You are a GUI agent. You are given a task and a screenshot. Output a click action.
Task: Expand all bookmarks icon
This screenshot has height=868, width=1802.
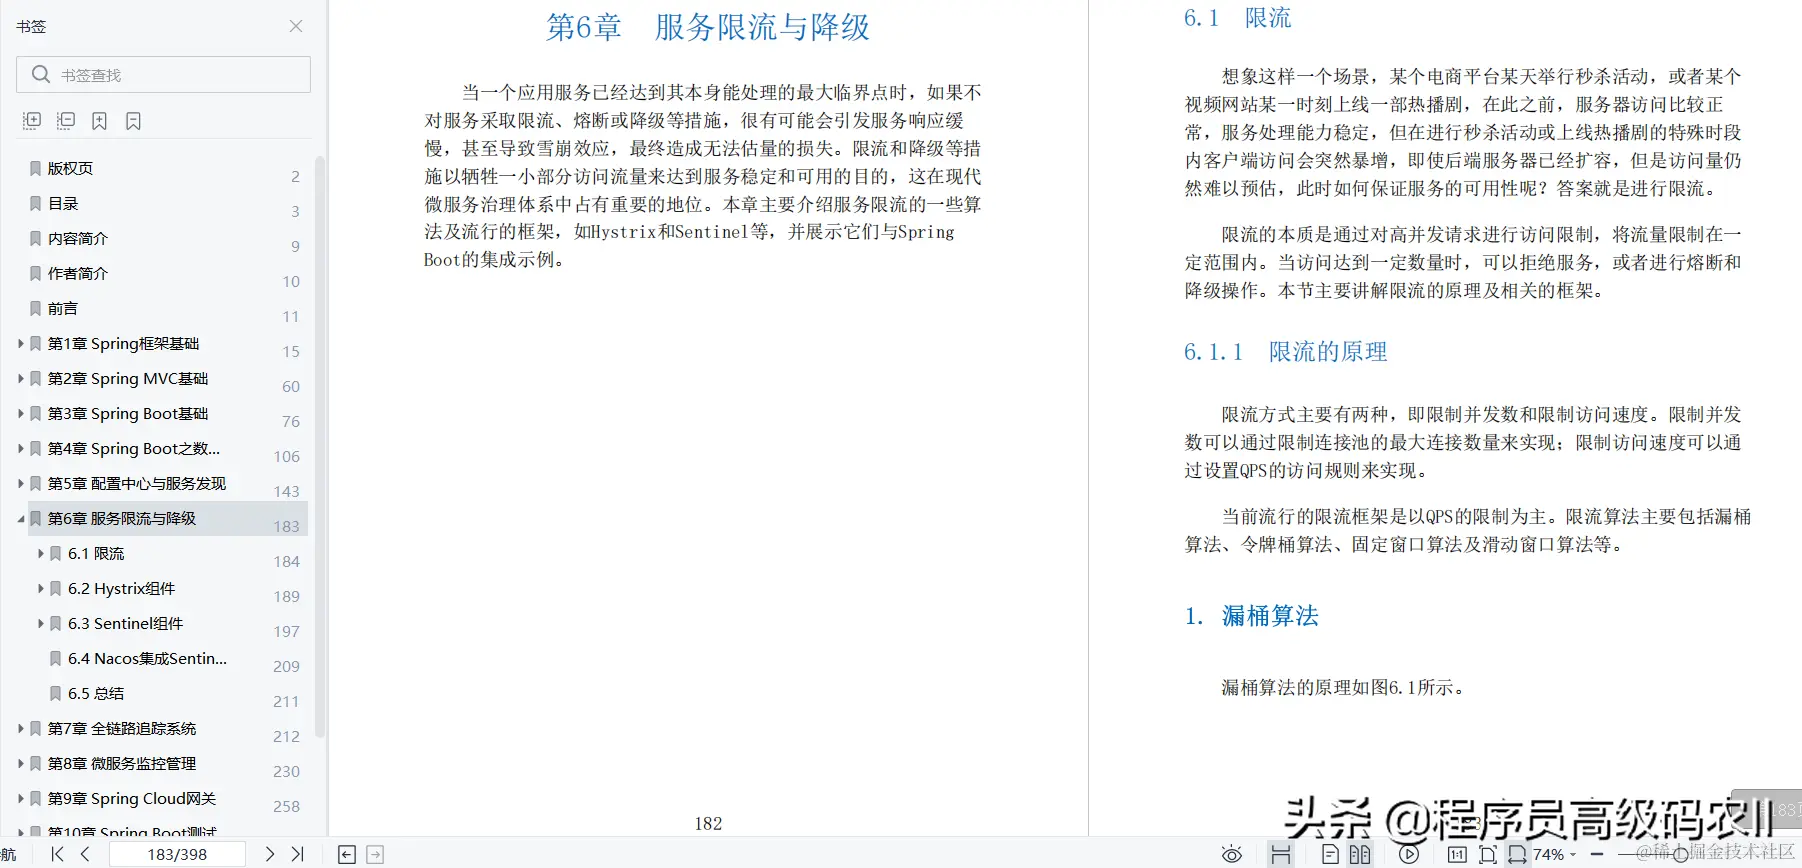point(32,121)
